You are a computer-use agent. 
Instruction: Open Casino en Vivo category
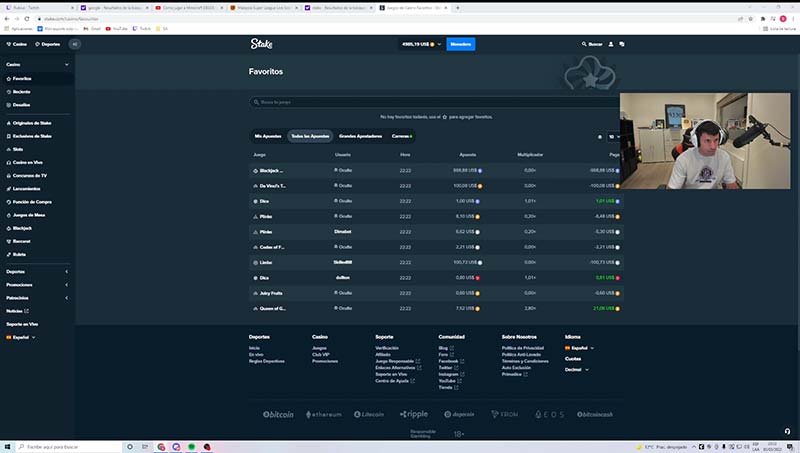(x=28, y=162)
